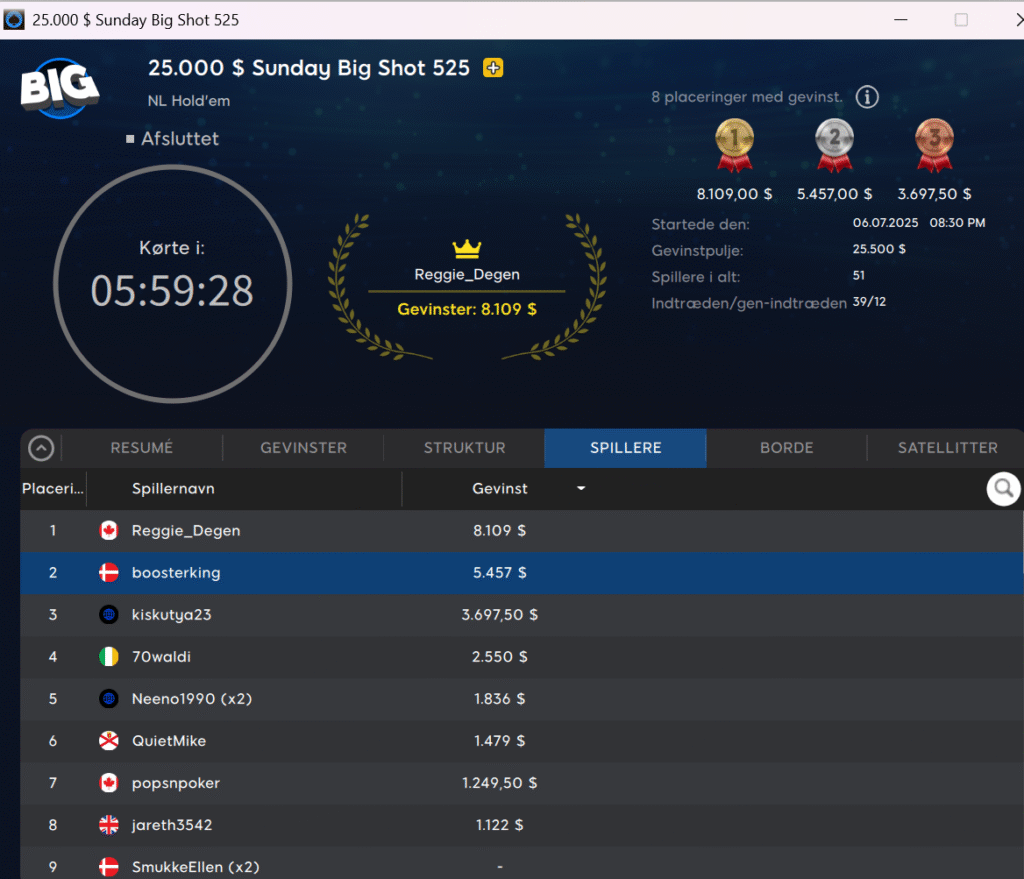Screen dimensions: 1024x879
Task: Open the SATELLITTER tab
Action: pos(946,448)
